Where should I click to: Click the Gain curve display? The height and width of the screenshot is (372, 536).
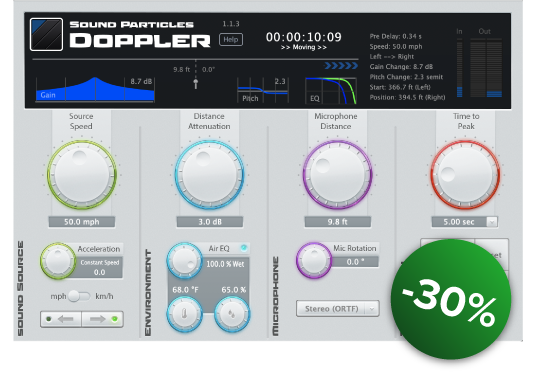tap(95, 90)
